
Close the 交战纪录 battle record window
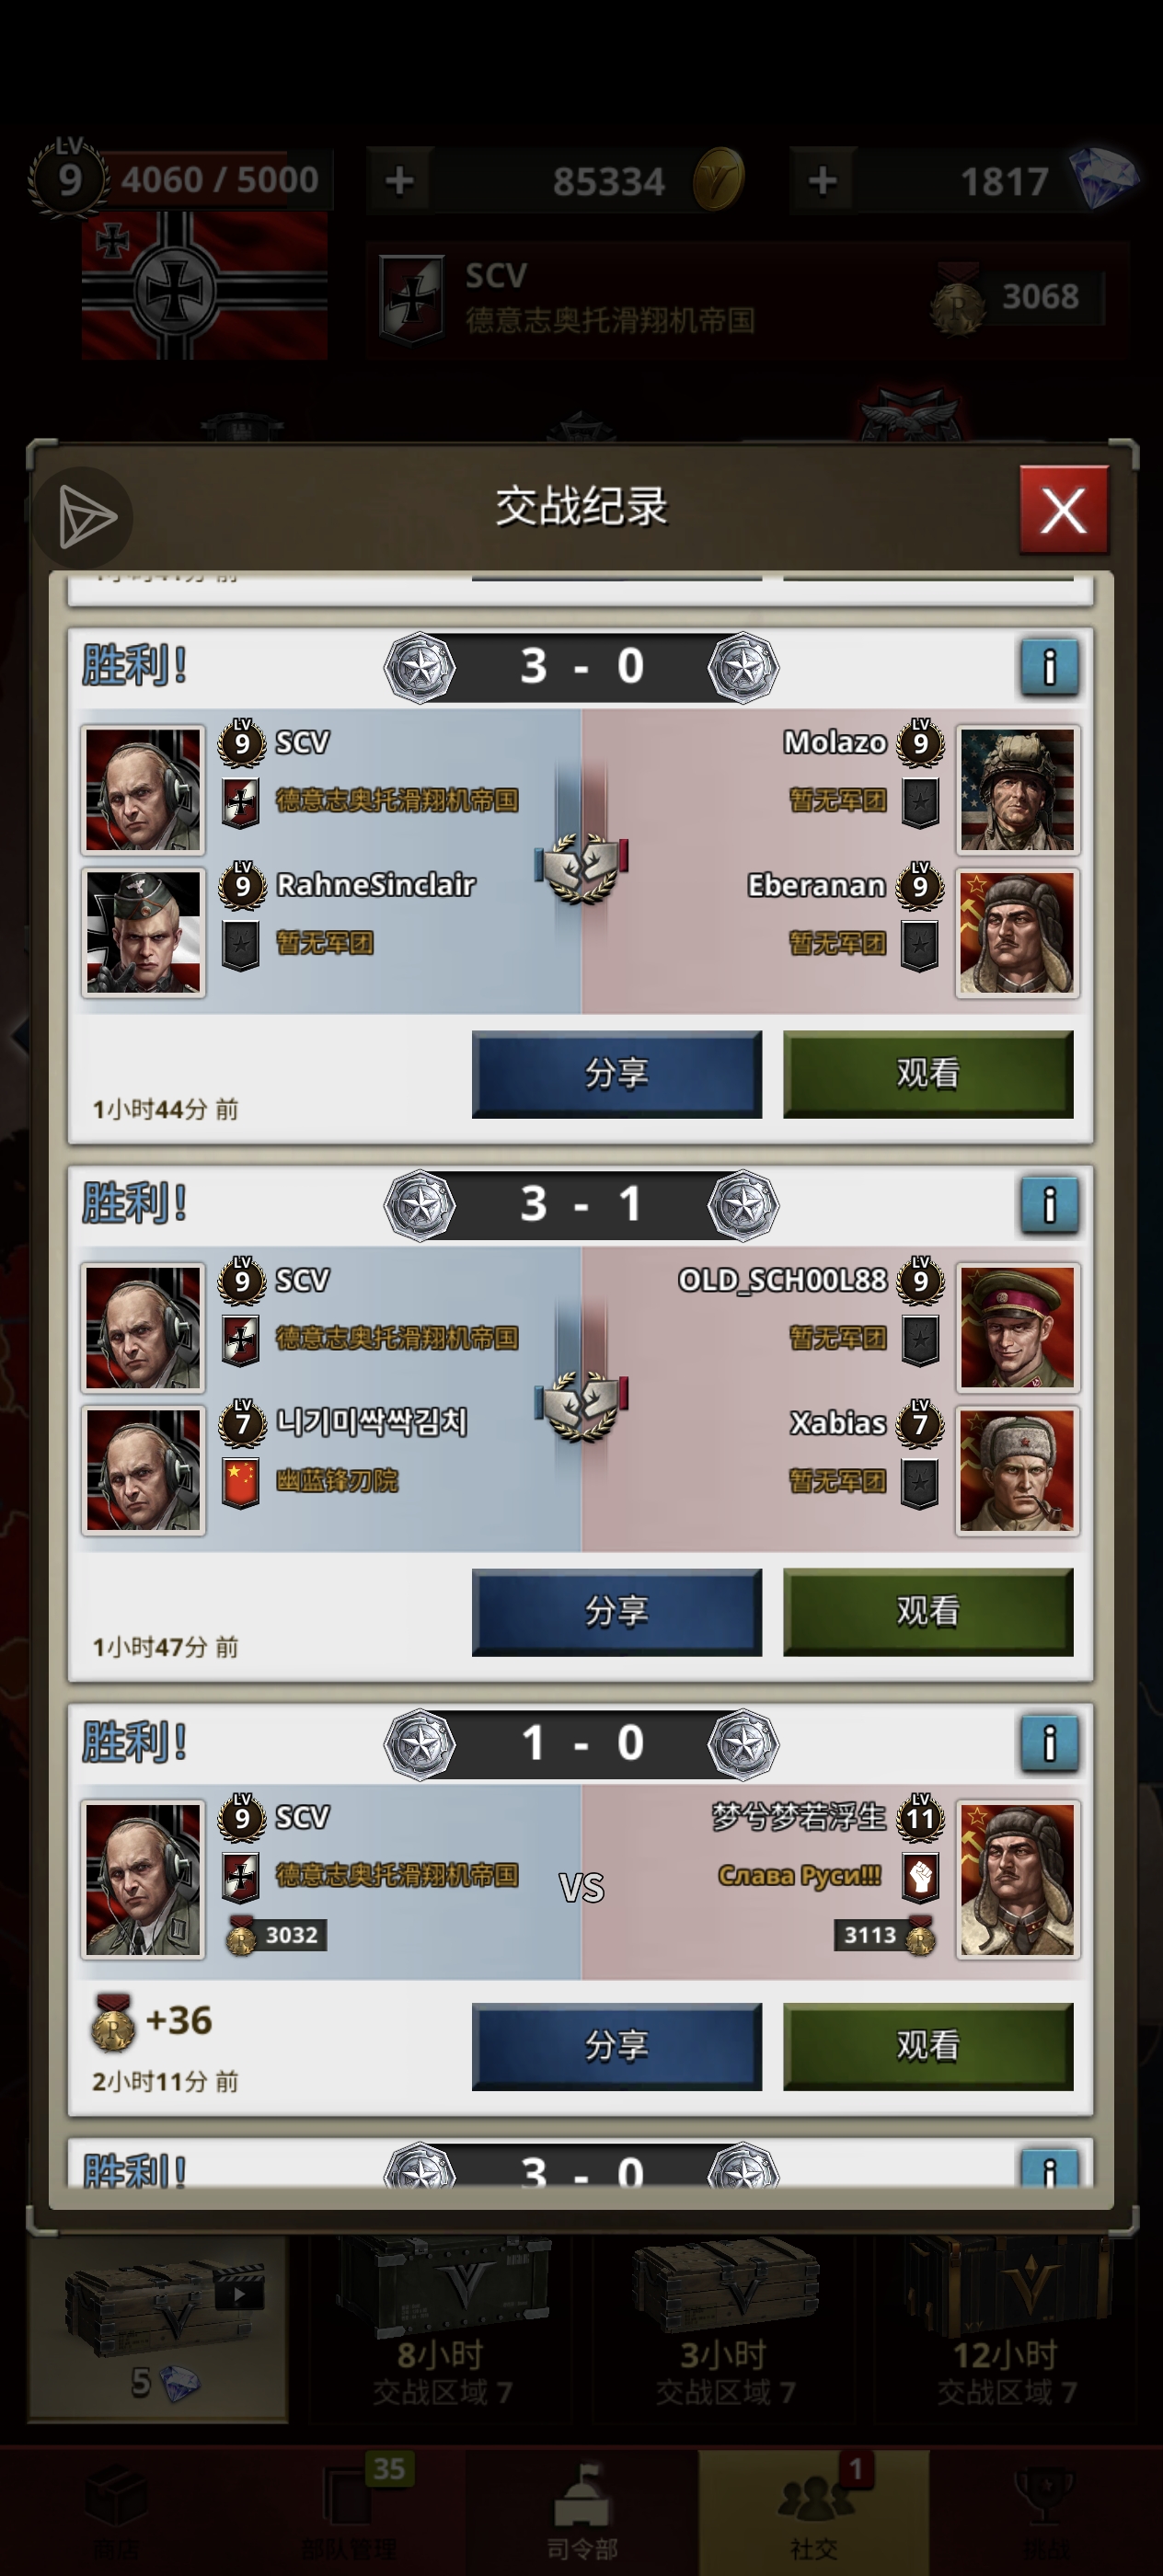pyautogui.click(x=1064, y=510)
